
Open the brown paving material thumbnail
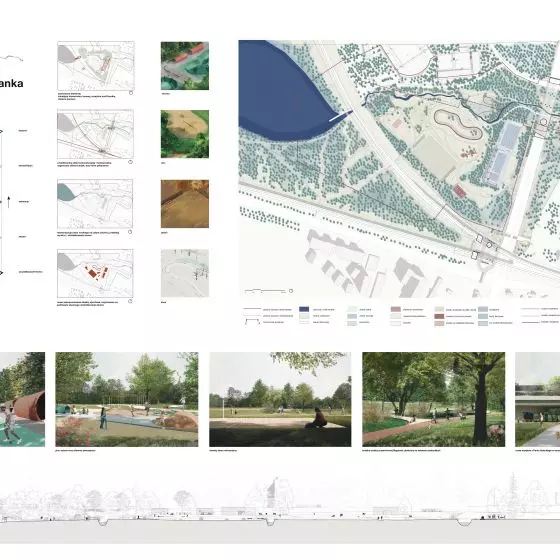185,204
